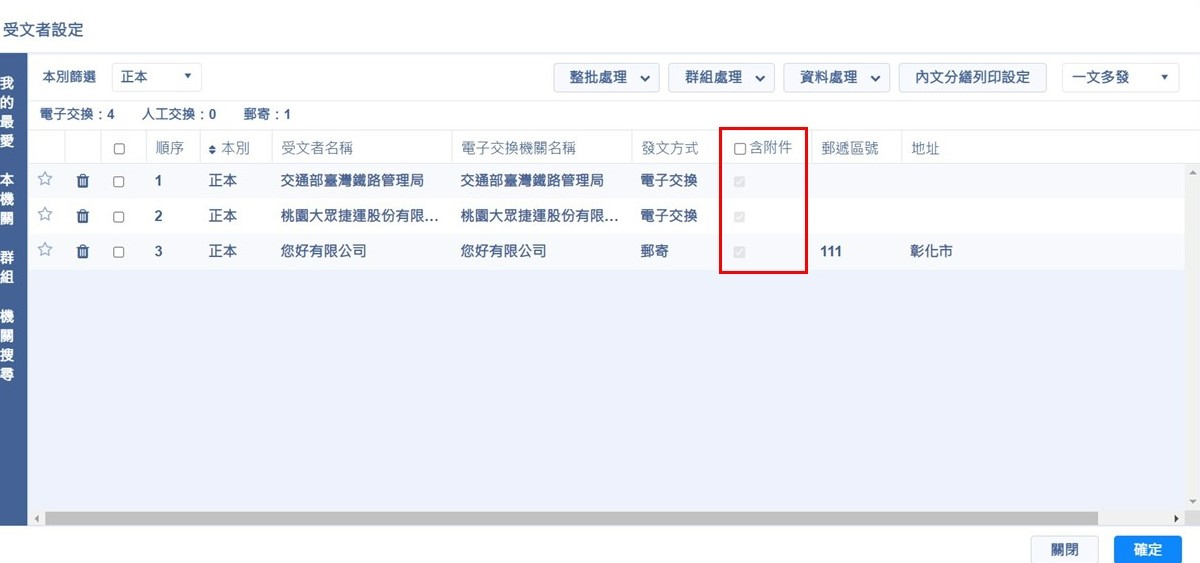Click the 確定 confirm button

[1147, 550]
